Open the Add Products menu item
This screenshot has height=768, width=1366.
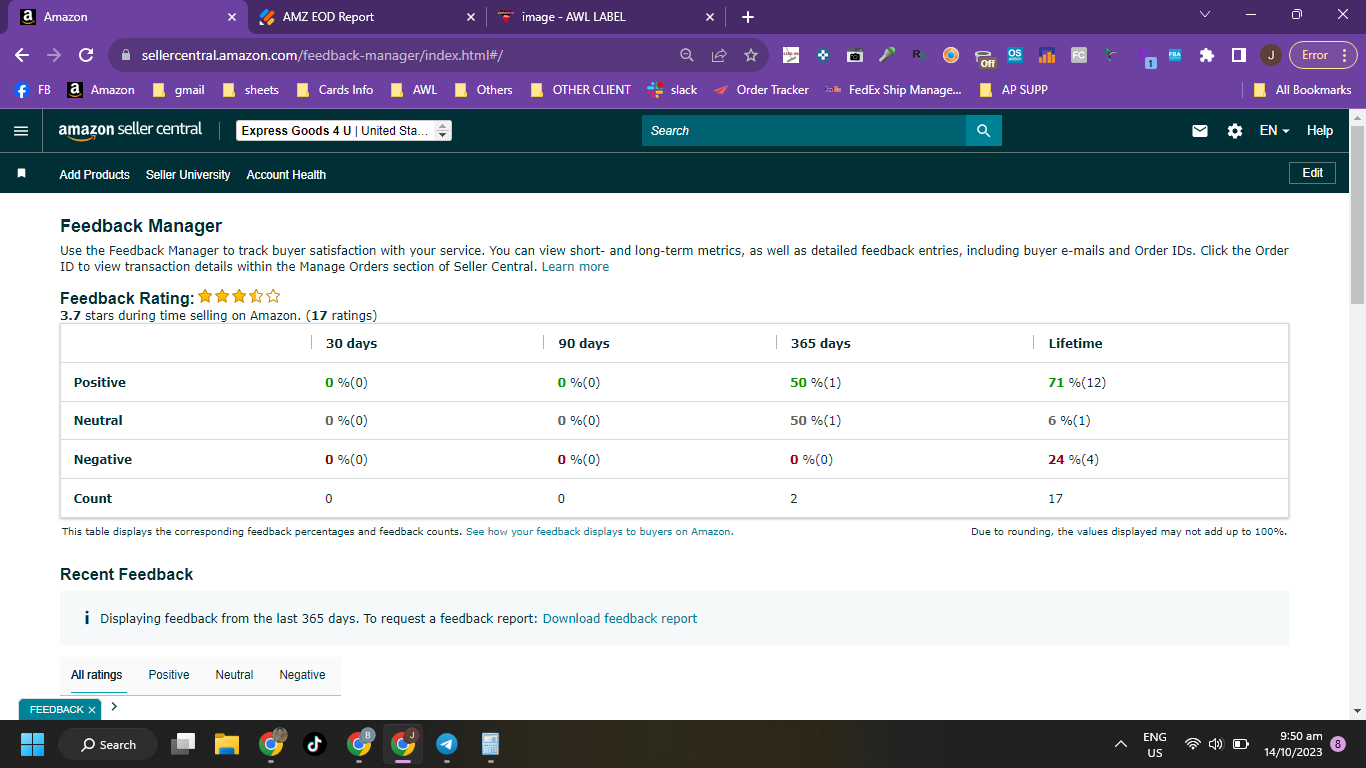tap(95, 174)
